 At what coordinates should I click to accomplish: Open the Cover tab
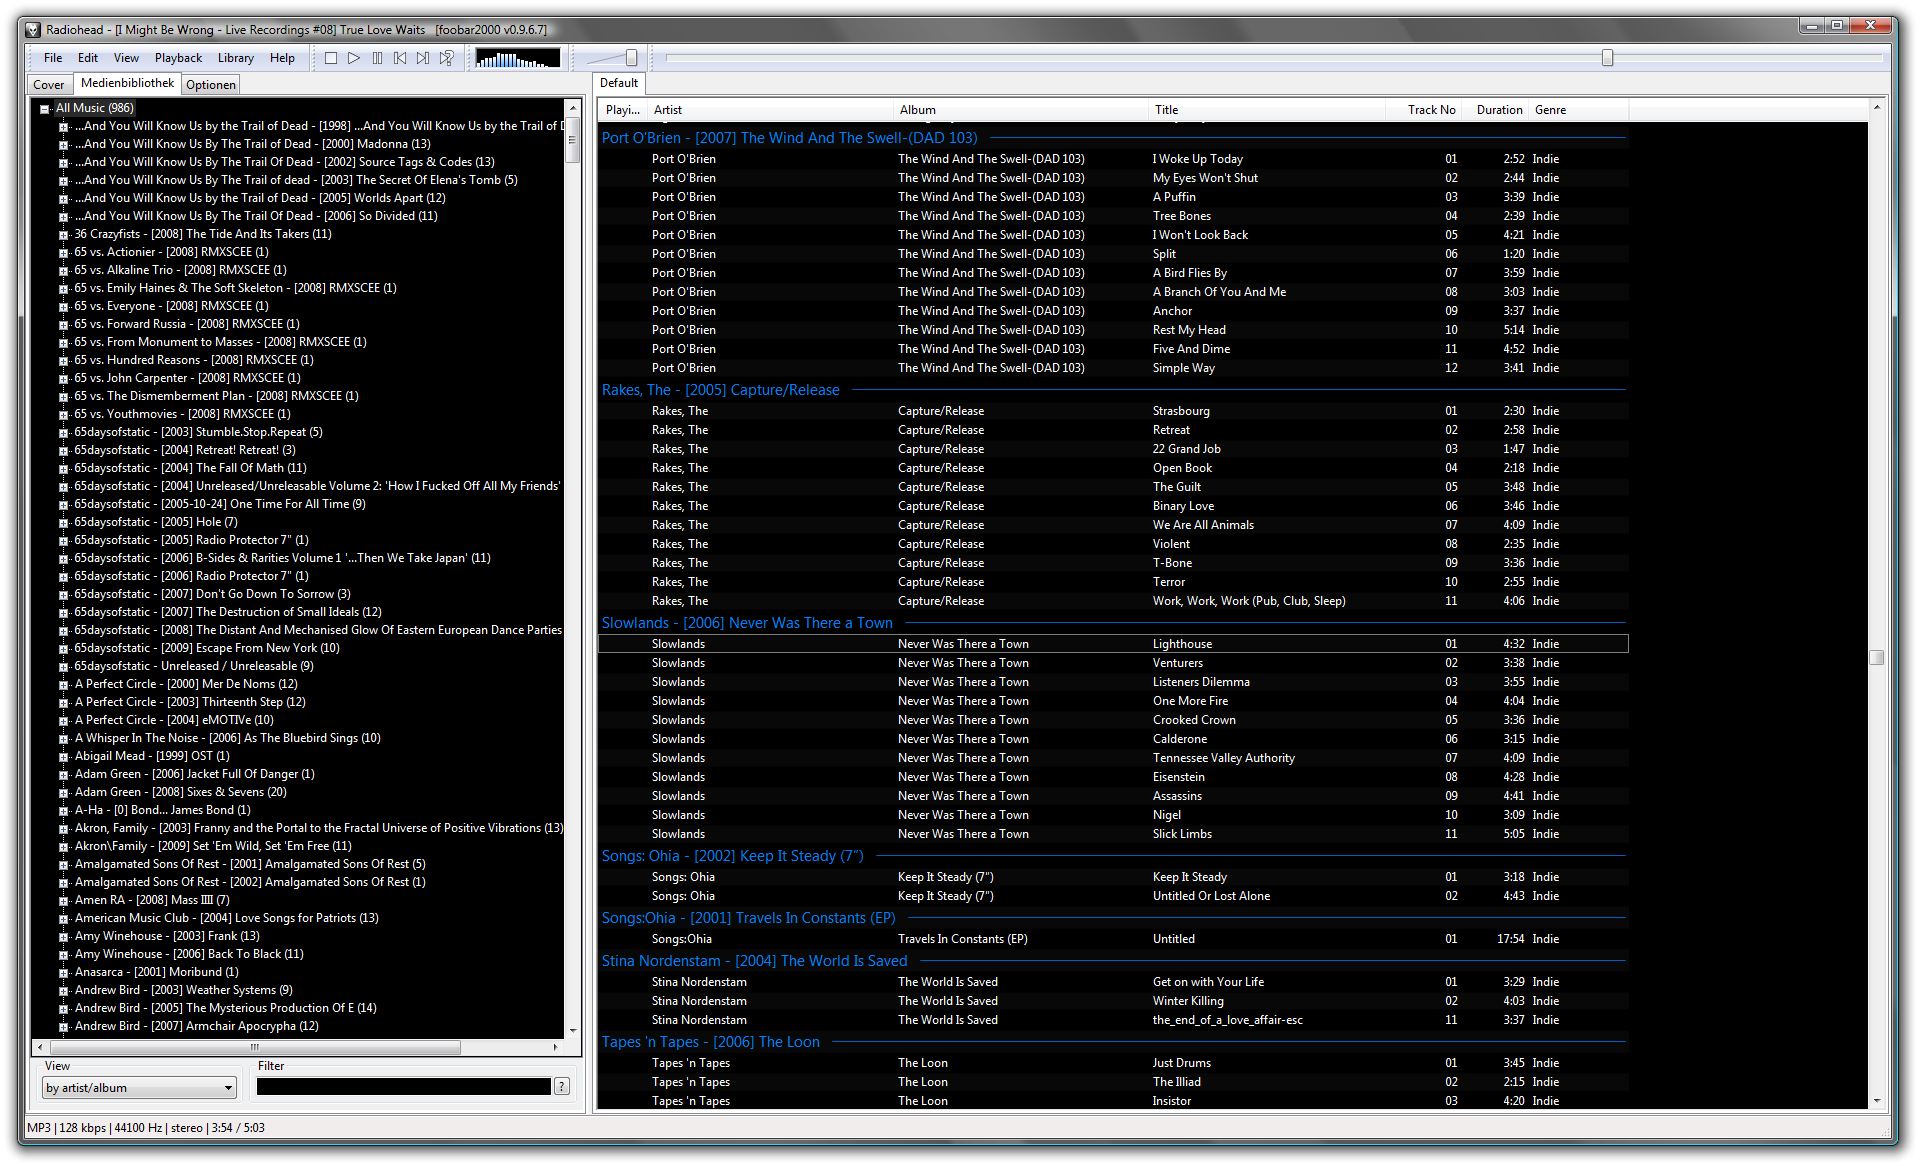click(x=48, y=85)
